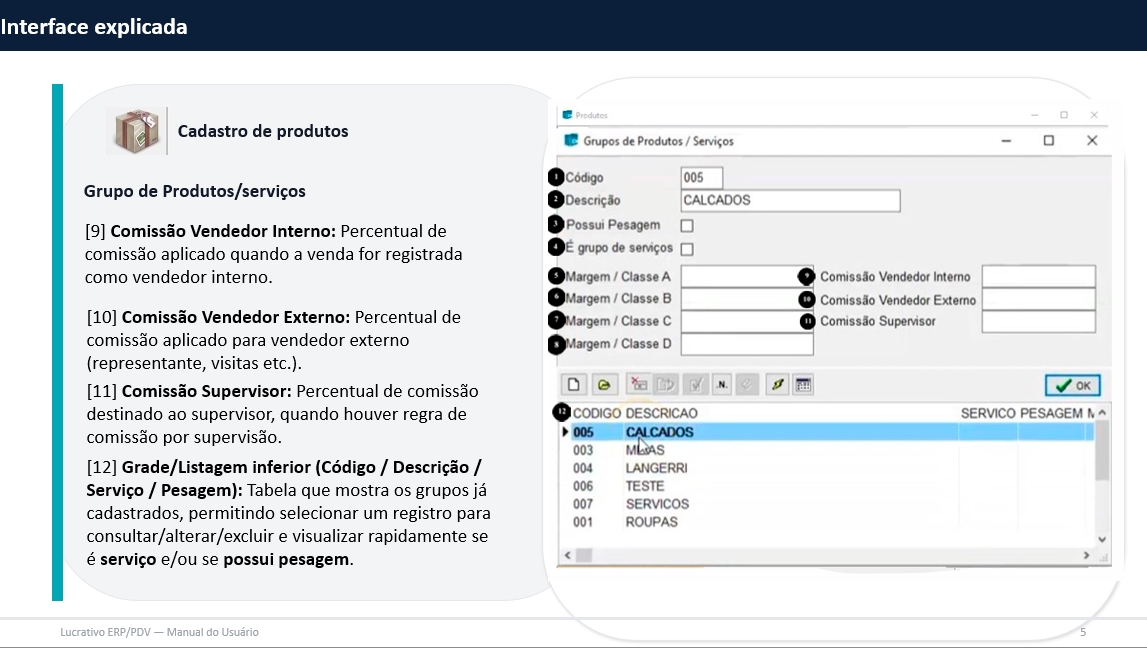Click the '.N.' toolbar icon
The width and height of the screenshot is (1147, 648).
(x=722, y=385)
